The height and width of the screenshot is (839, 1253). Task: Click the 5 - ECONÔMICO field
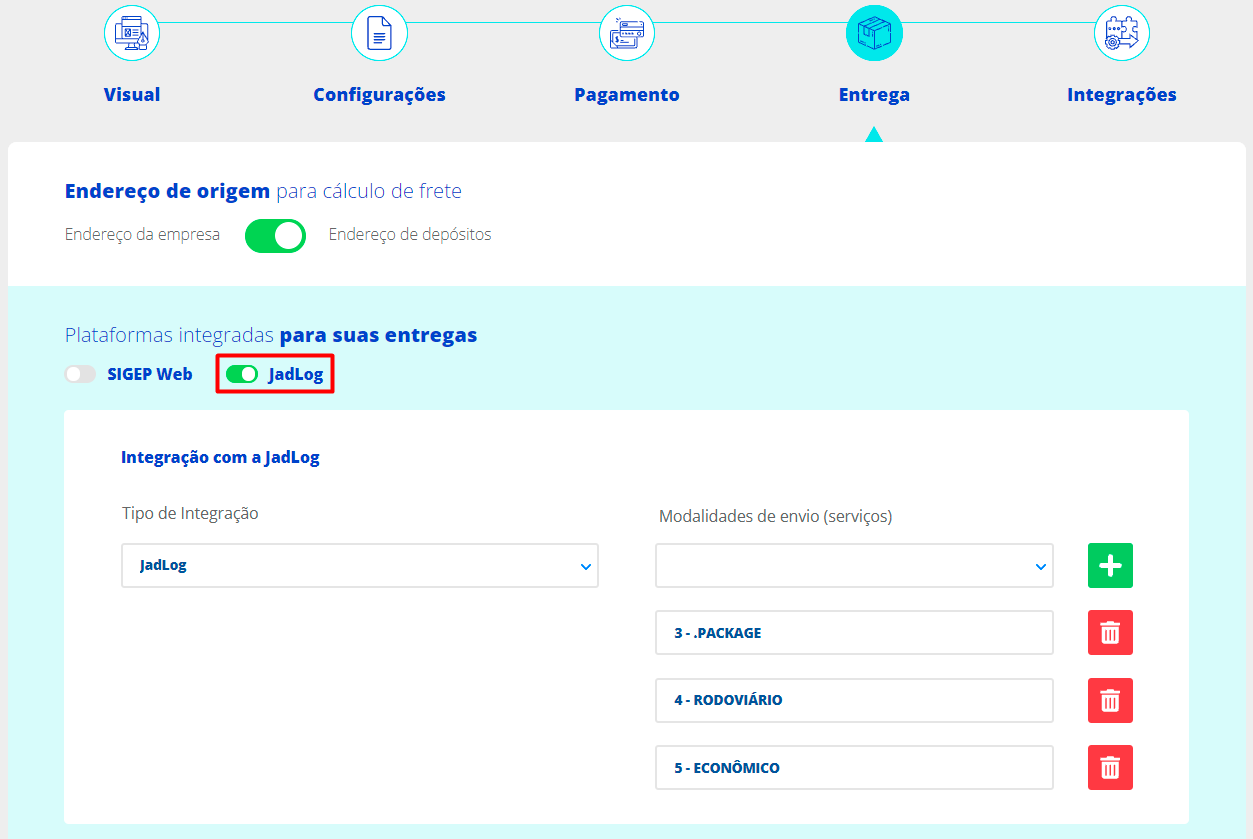point(854,768)
